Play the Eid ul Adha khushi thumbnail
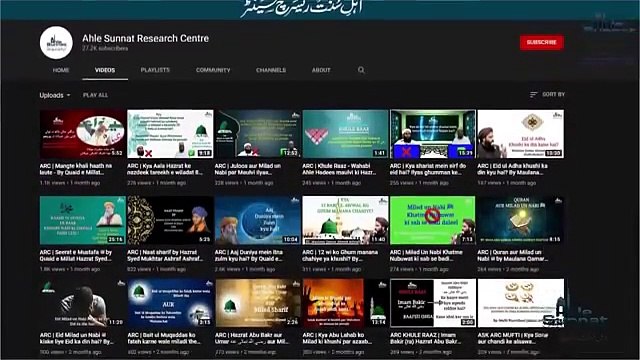This screenshot has height=360, width=640. coord(520,134)
